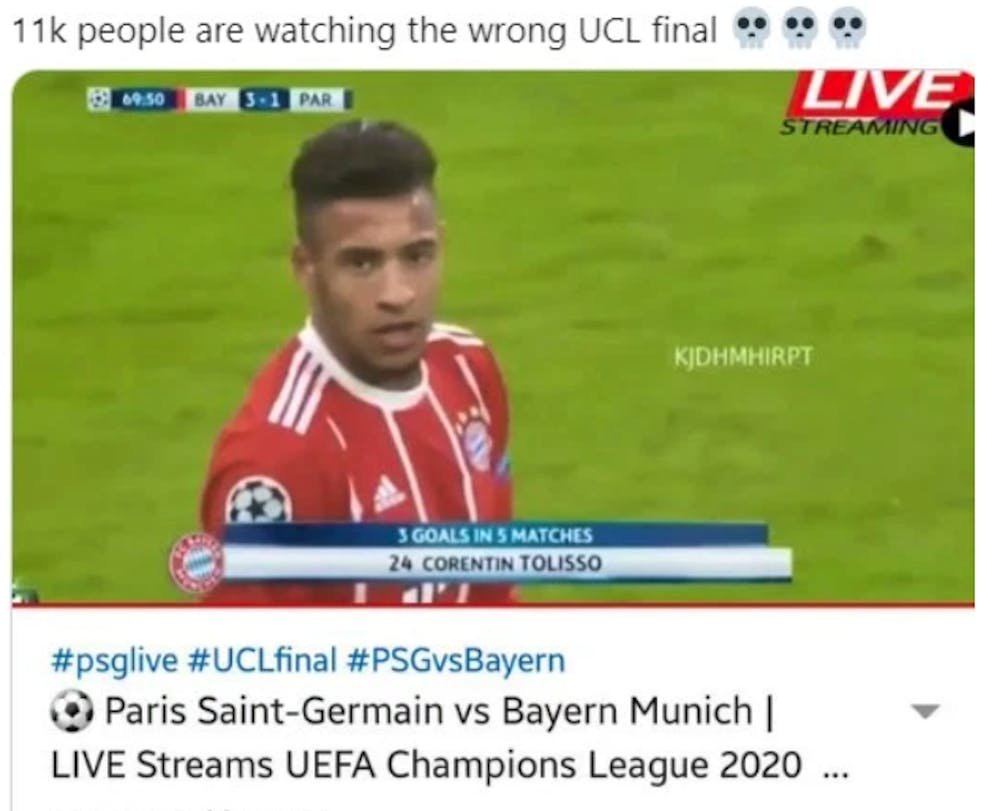
Task: Click the soccer ball emoji in title
Action: pos(72,711)
